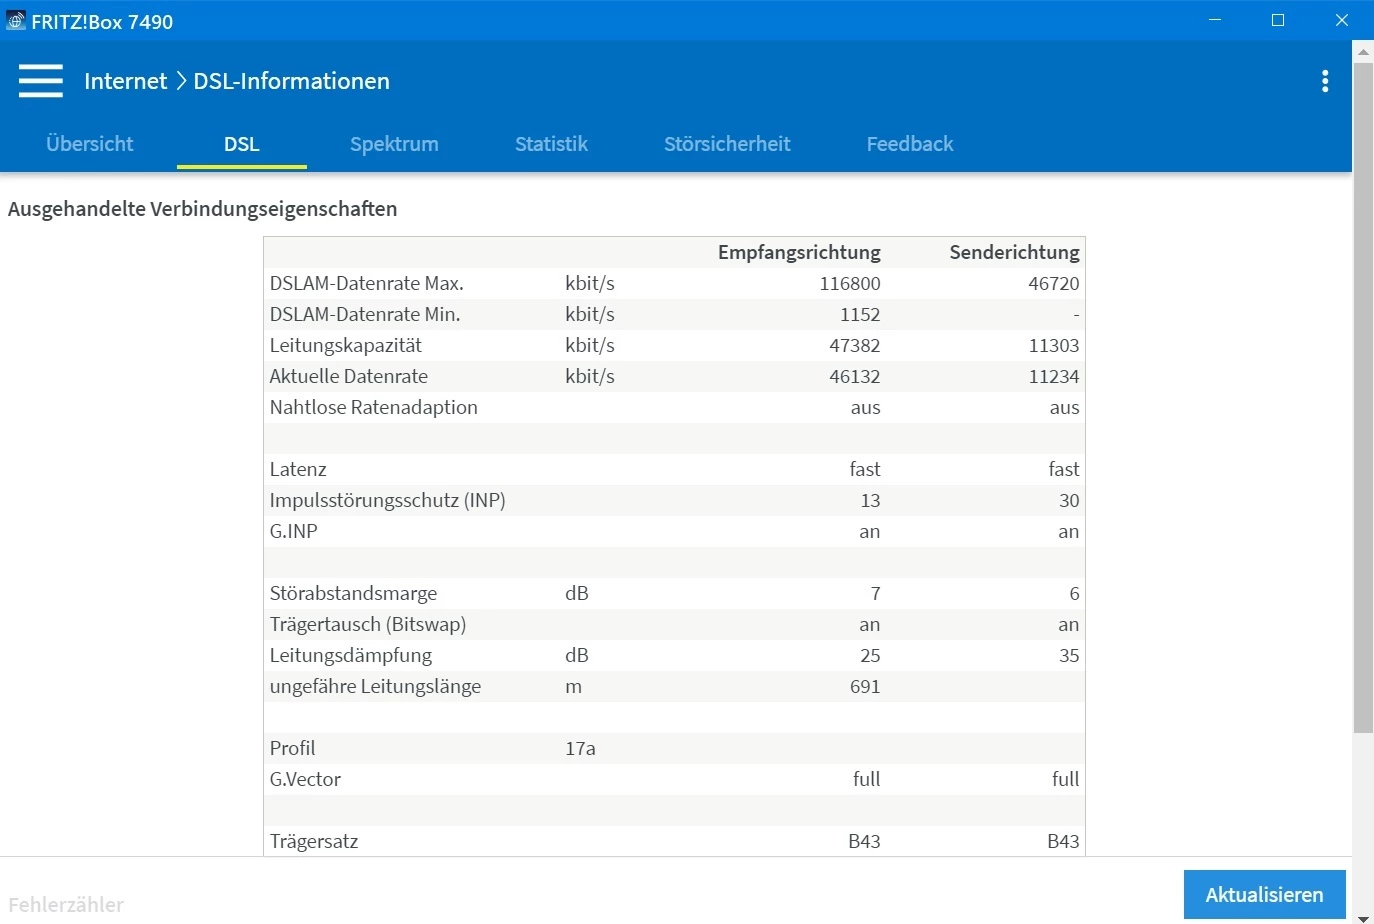Click Internet in the breadcrumb
Viewport: 1374px width, 924px height.
point(126,81)
